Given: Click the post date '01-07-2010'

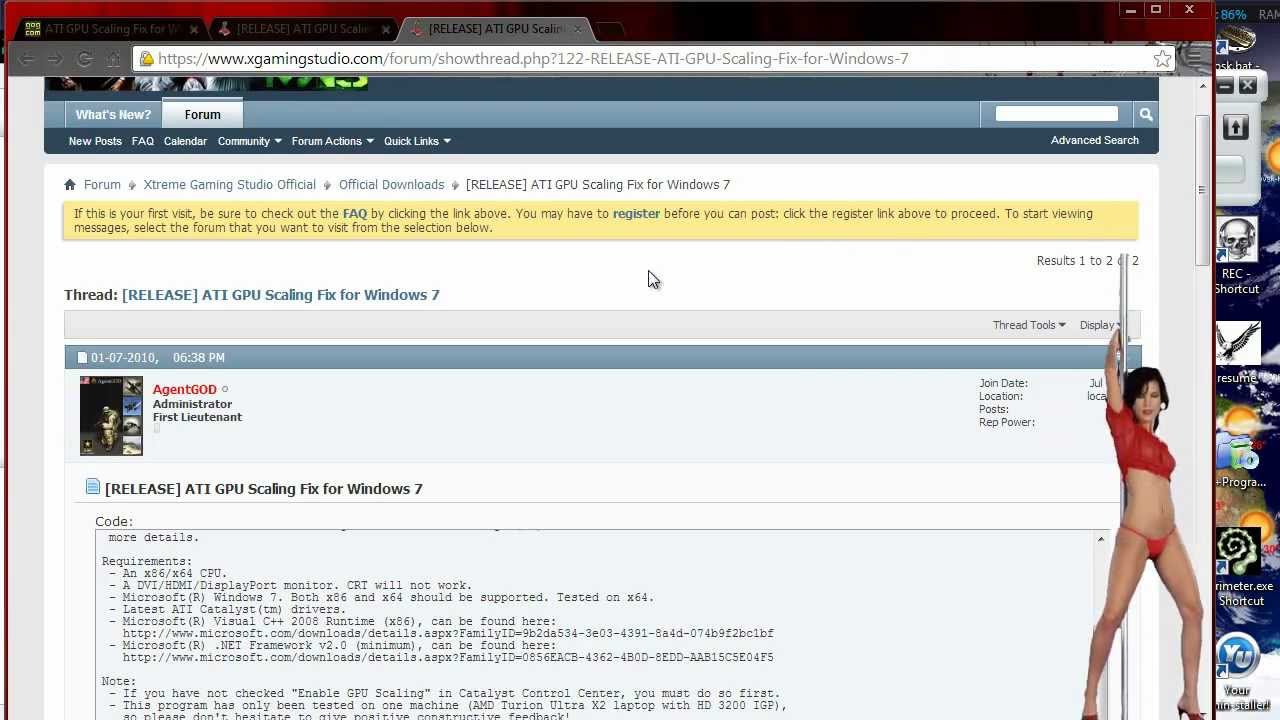Looking at the screenshot, I should pos(124,358).
